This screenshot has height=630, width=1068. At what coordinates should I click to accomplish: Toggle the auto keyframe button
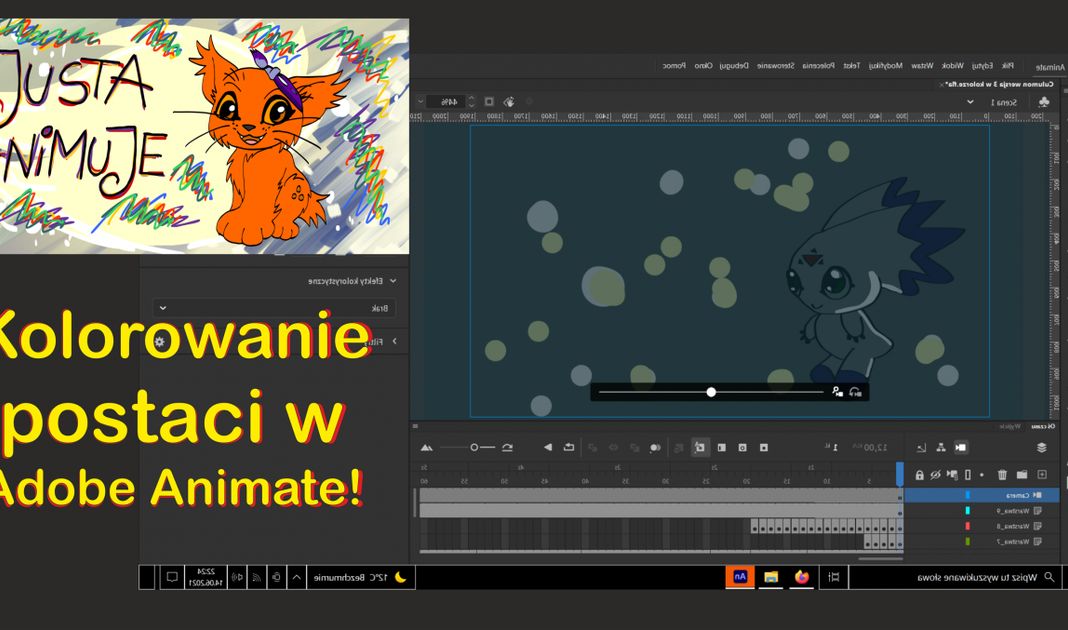(x=700, y=447)
